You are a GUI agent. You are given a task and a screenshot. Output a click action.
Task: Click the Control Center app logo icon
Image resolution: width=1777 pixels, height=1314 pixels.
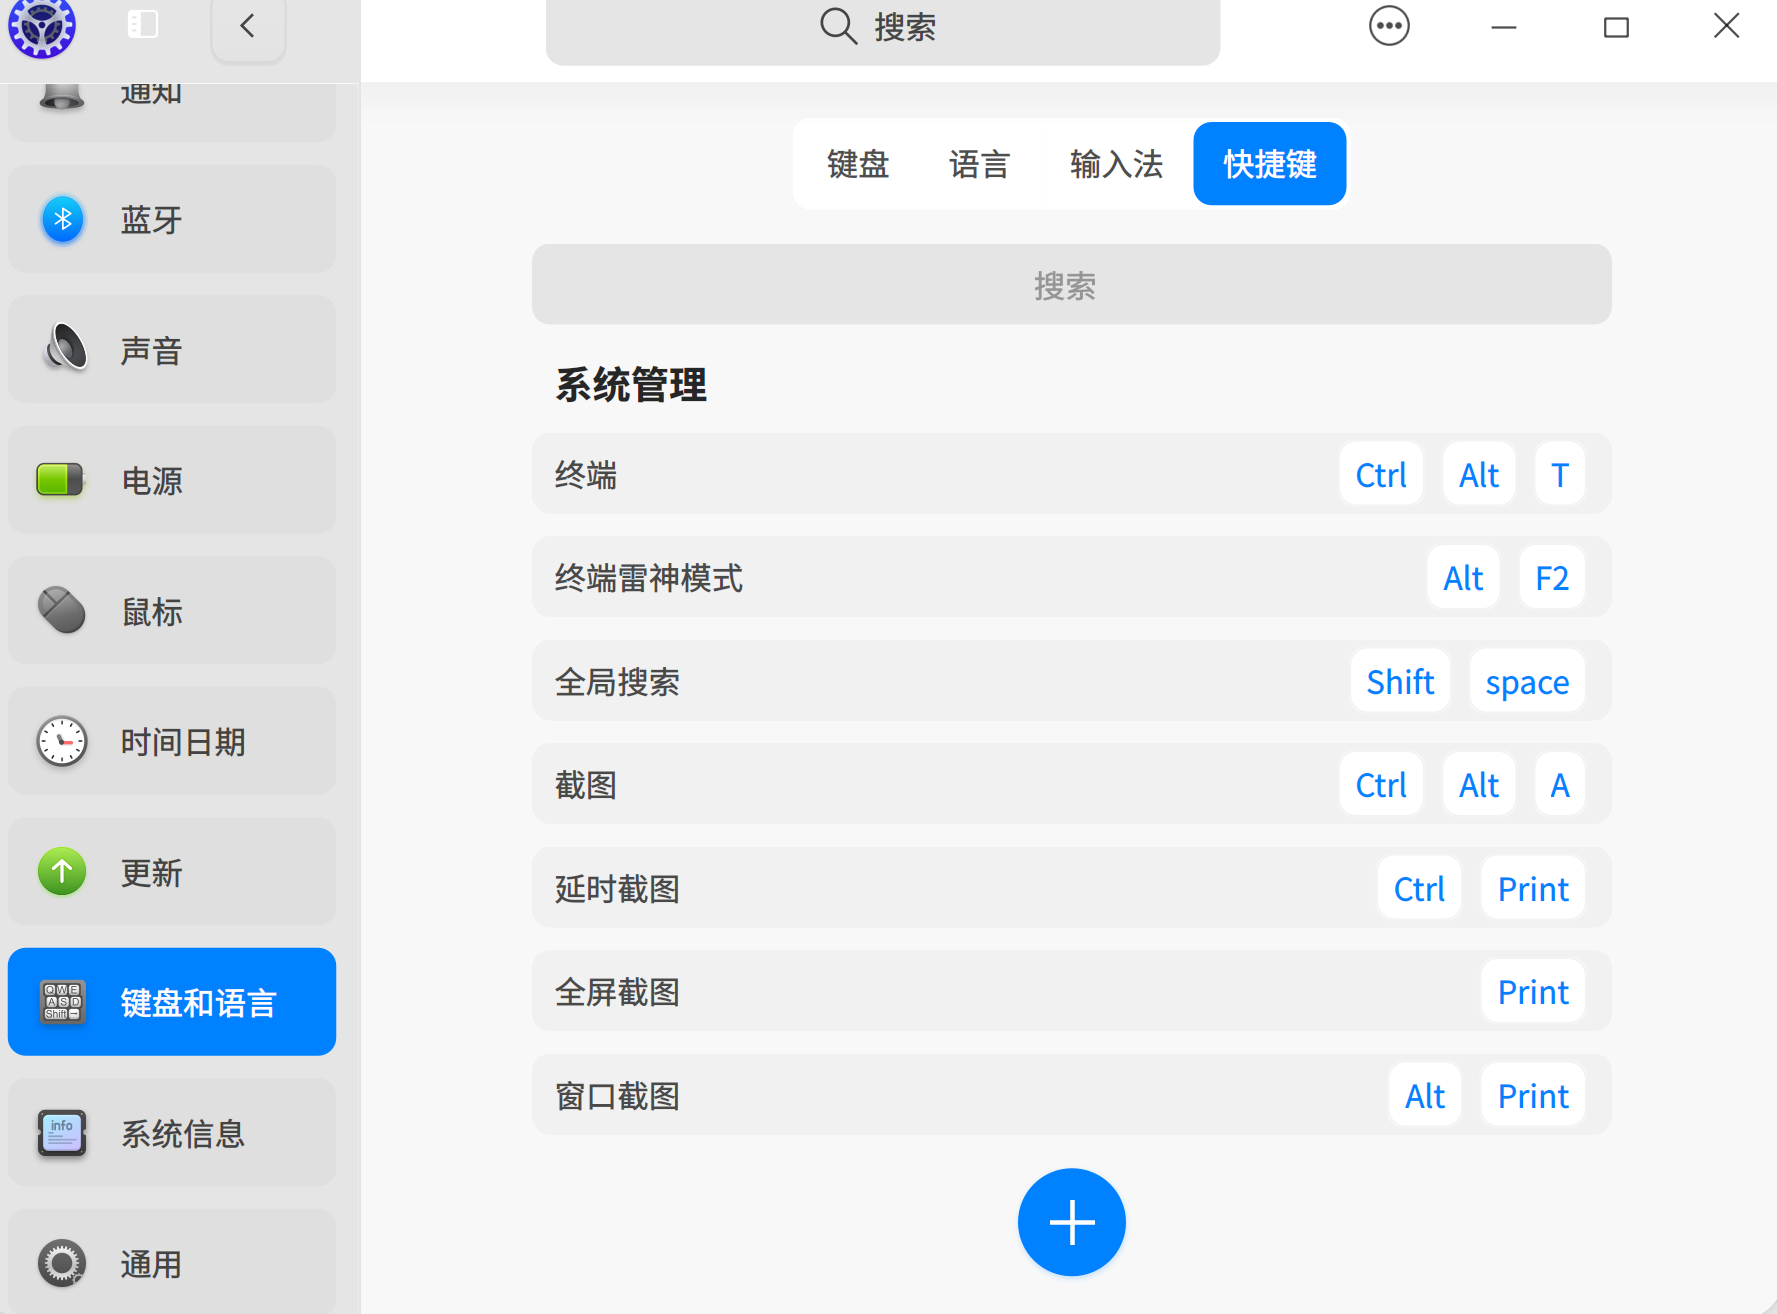click(x=42, y=27)
